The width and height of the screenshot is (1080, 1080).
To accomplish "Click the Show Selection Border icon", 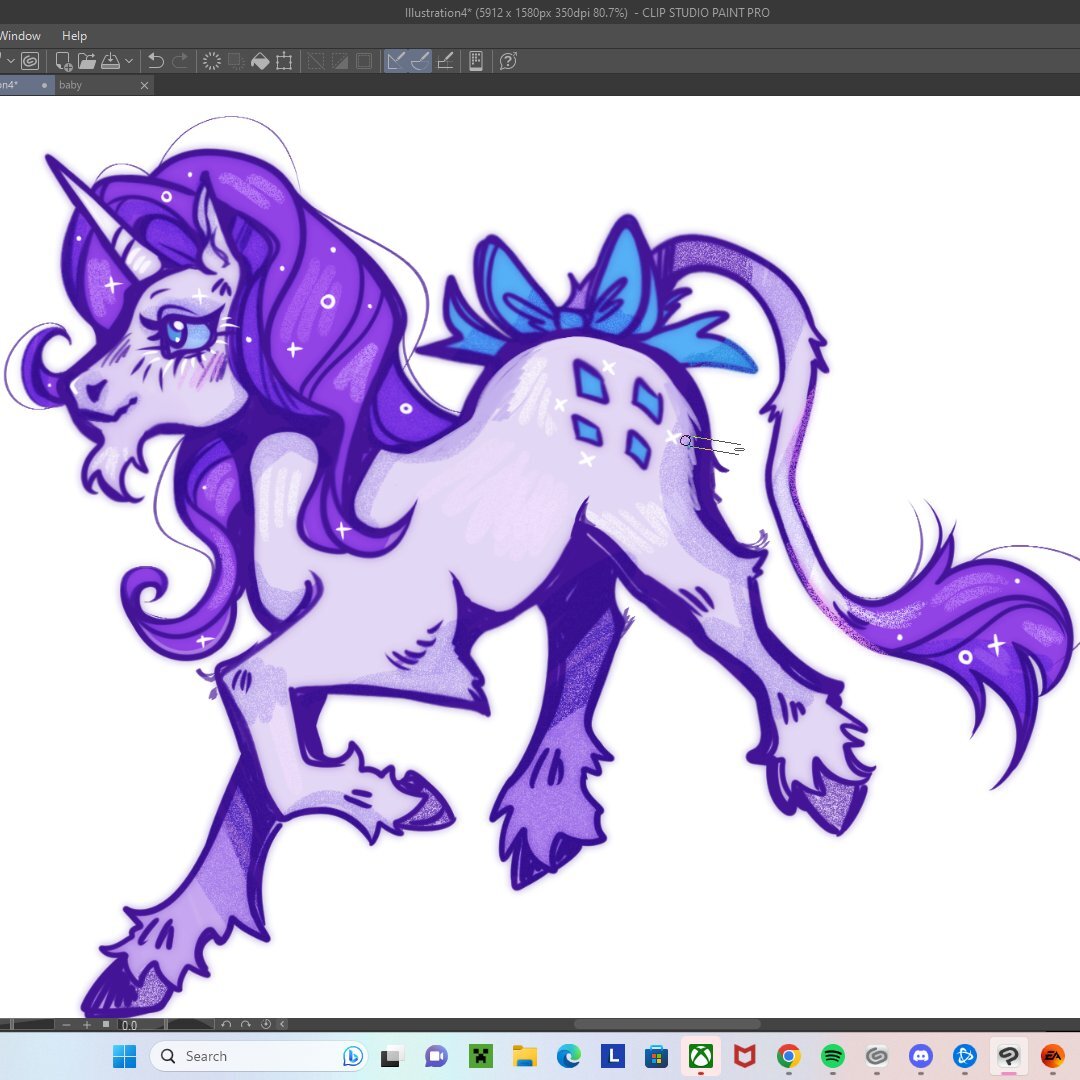I will (x=364, y=61).
